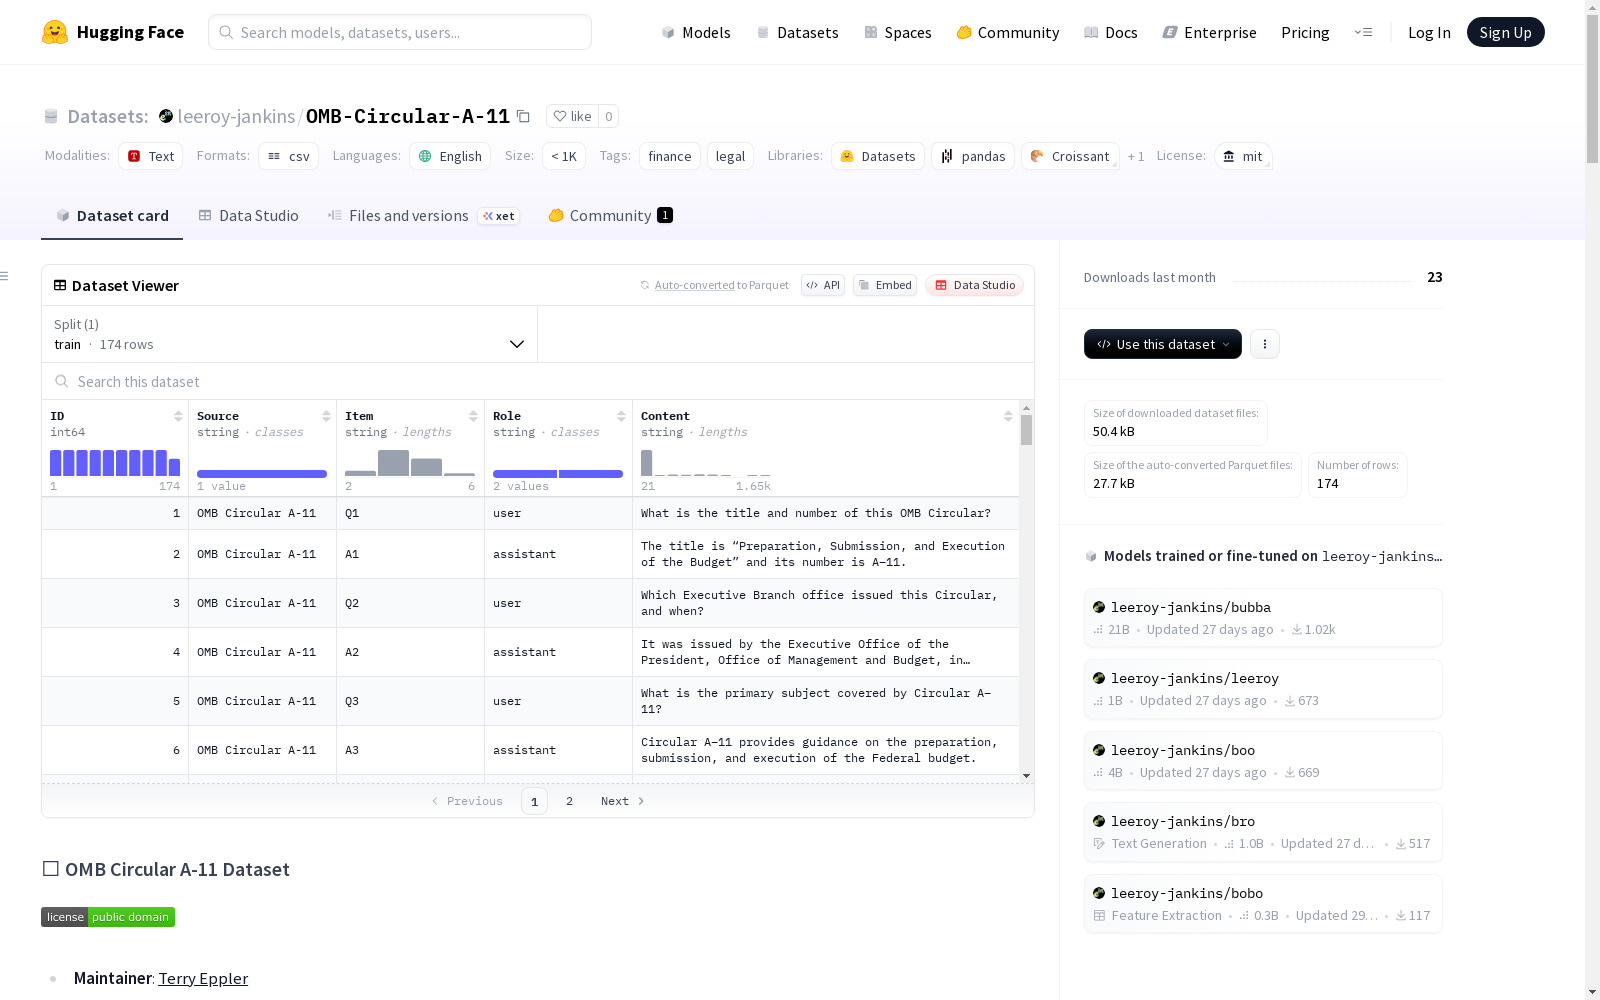Open the leeroy-jankins/bubba model card
The height and width of the screenshot is (1000, 1600).
tap(1262, 618)
